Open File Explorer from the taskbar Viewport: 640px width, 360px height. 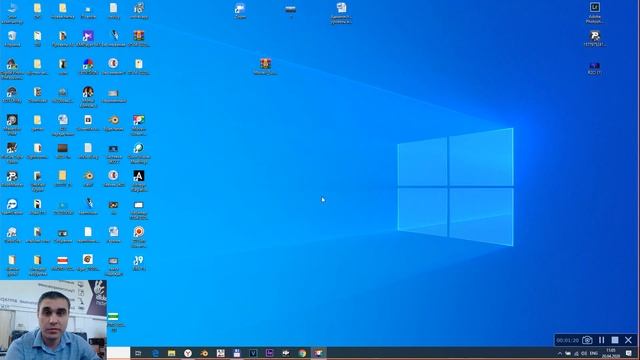point(171,353)
